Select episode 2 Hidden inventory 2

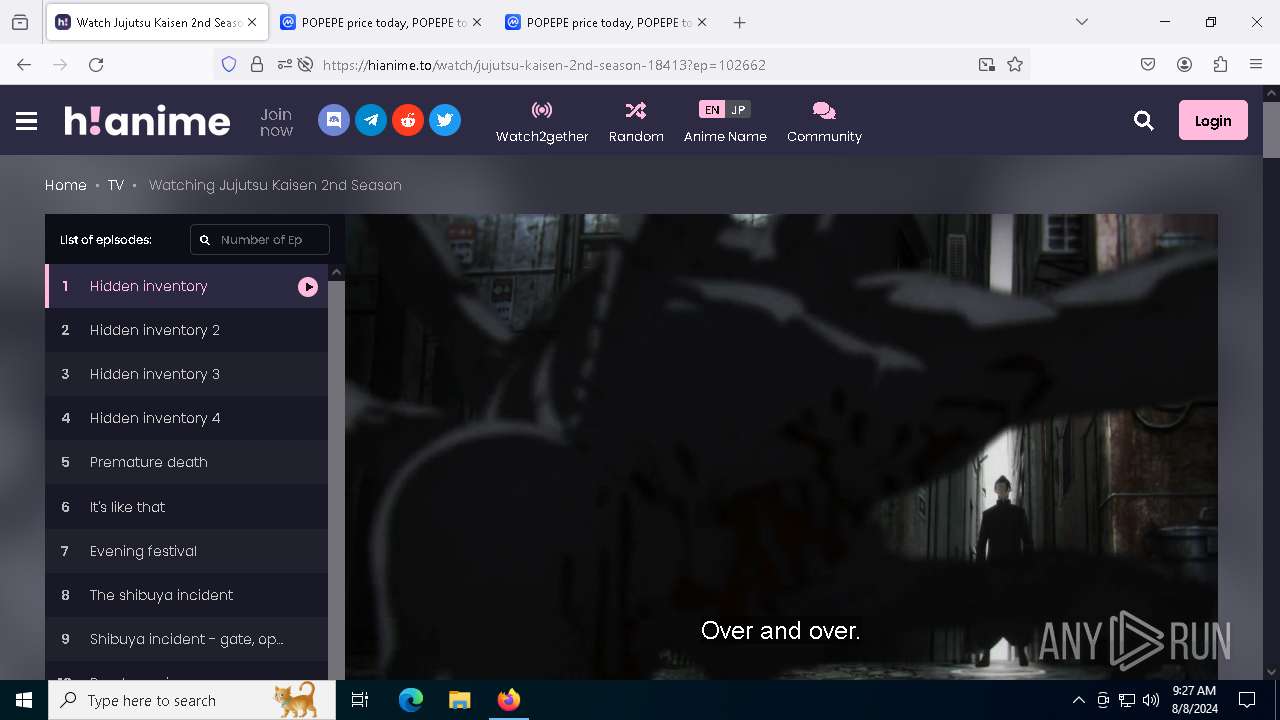coord(186,330)
